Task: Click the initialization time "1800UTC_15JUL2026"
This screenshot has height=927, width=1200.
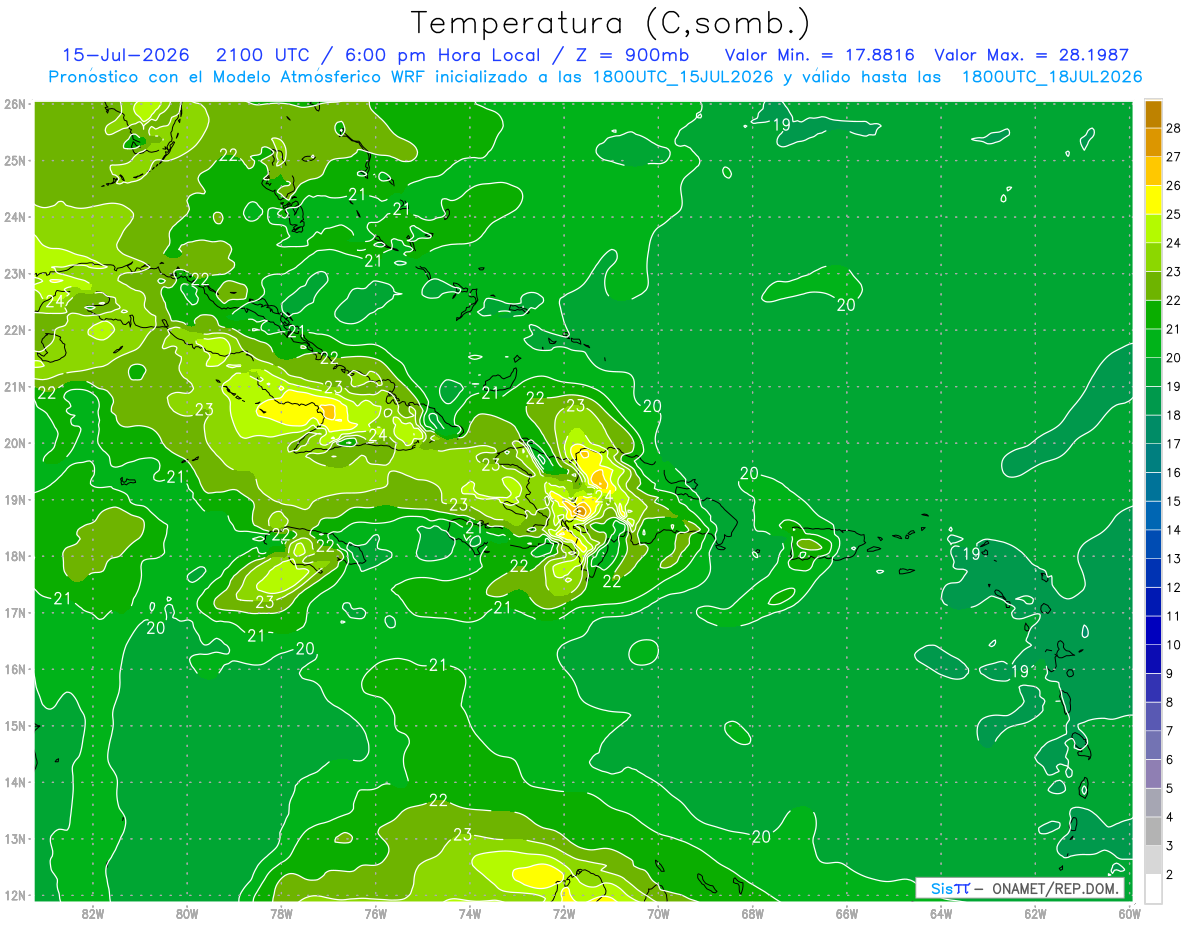Action: pos(684,77)
